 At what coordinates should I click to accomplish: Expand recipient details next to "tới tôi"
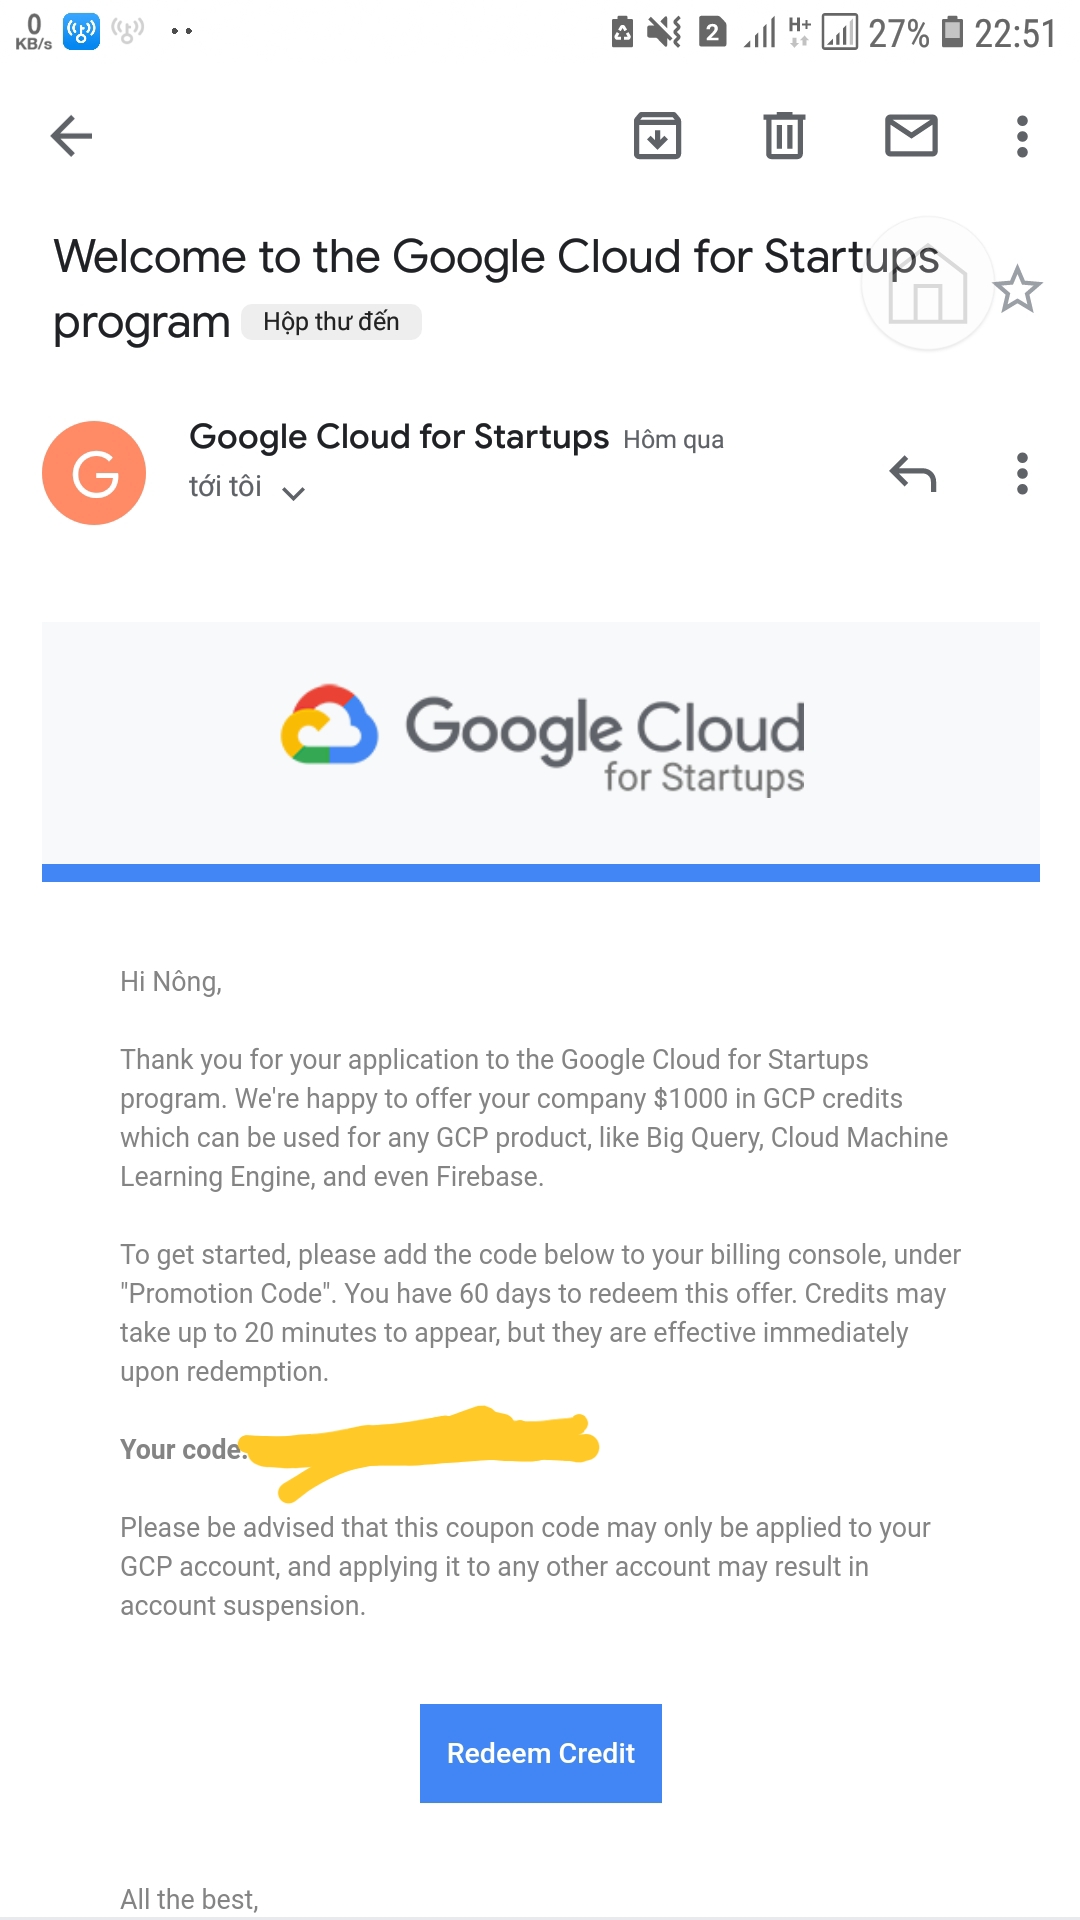tap(293, 492)
